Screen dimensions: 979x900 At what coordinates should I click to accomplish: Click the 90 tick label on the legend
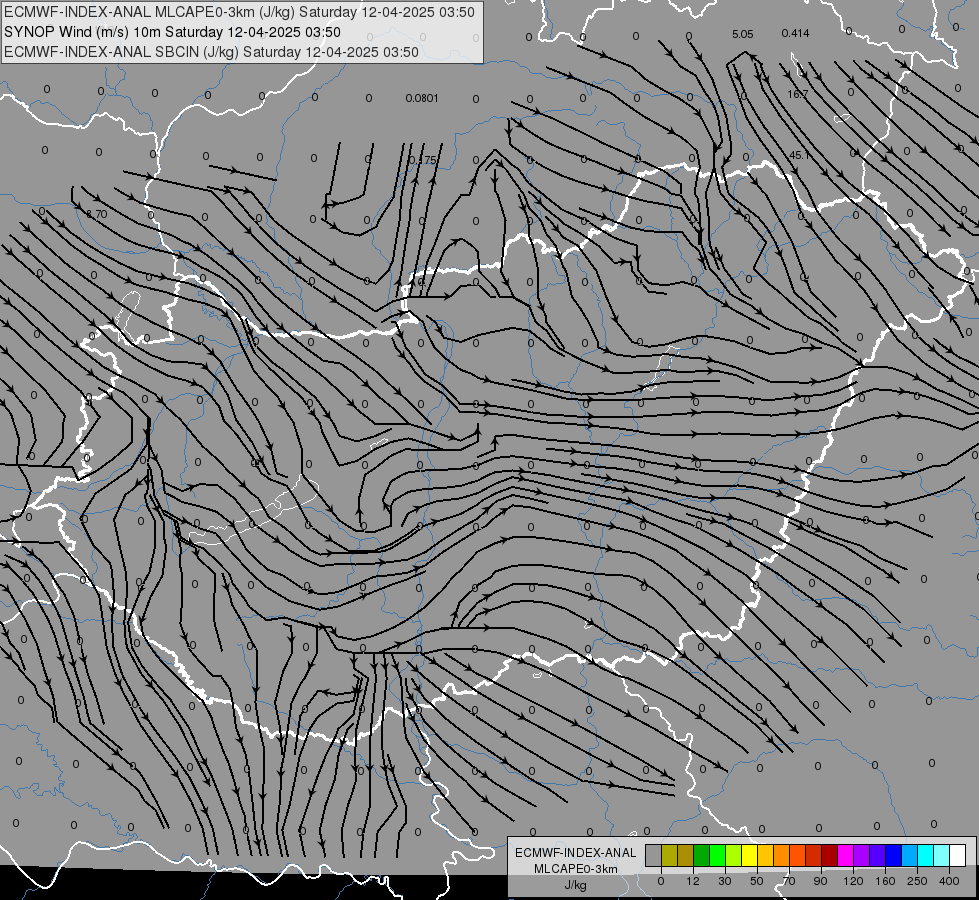820,881
